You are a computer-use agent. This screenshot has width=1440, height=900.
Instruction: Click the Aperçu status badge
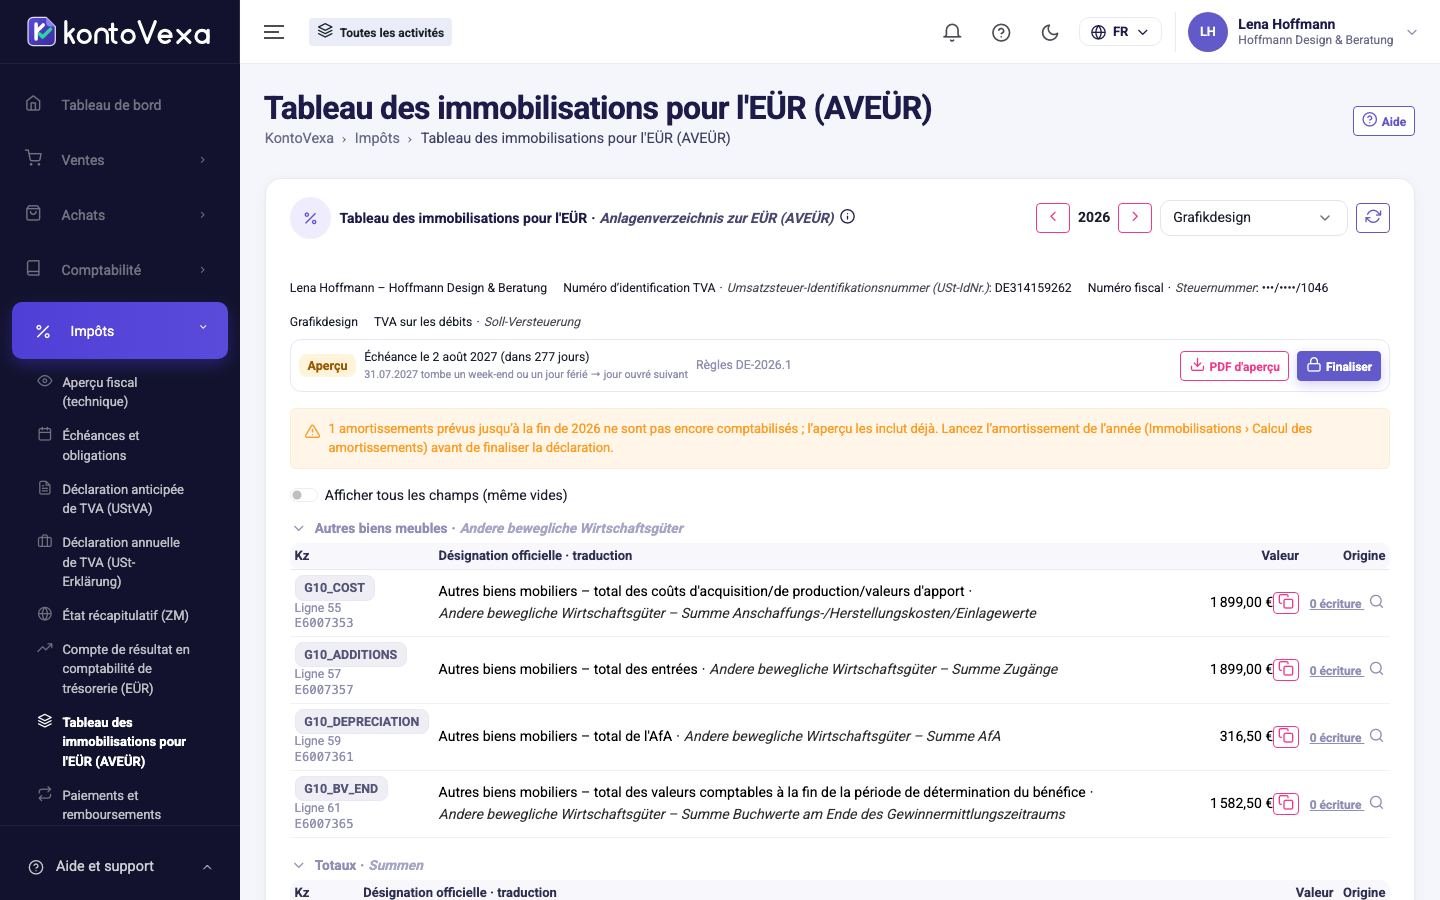click(327, 366)
